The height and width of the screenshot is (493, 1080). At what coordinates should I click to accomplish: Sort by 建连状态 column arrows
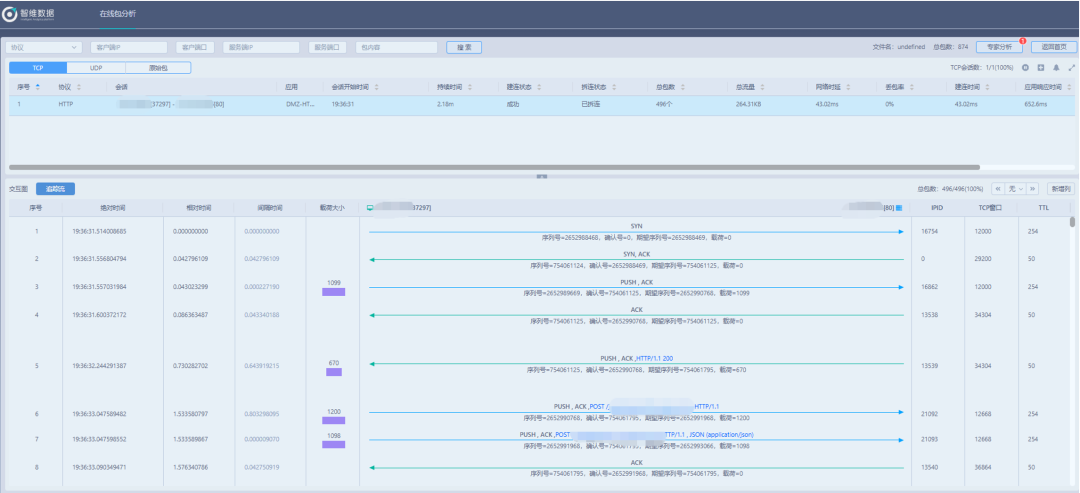(539, 87)
